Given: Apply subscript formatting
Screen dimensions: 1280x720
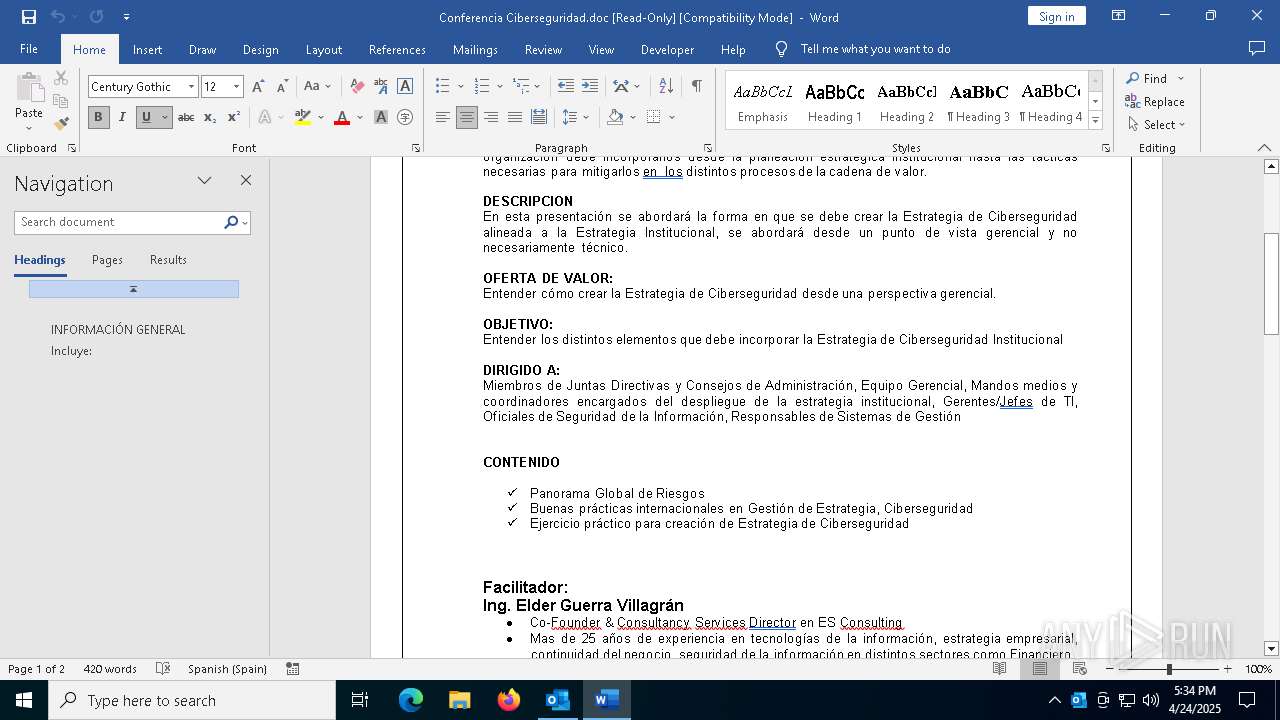Looking at the screenshot, I should click(210, 117).
